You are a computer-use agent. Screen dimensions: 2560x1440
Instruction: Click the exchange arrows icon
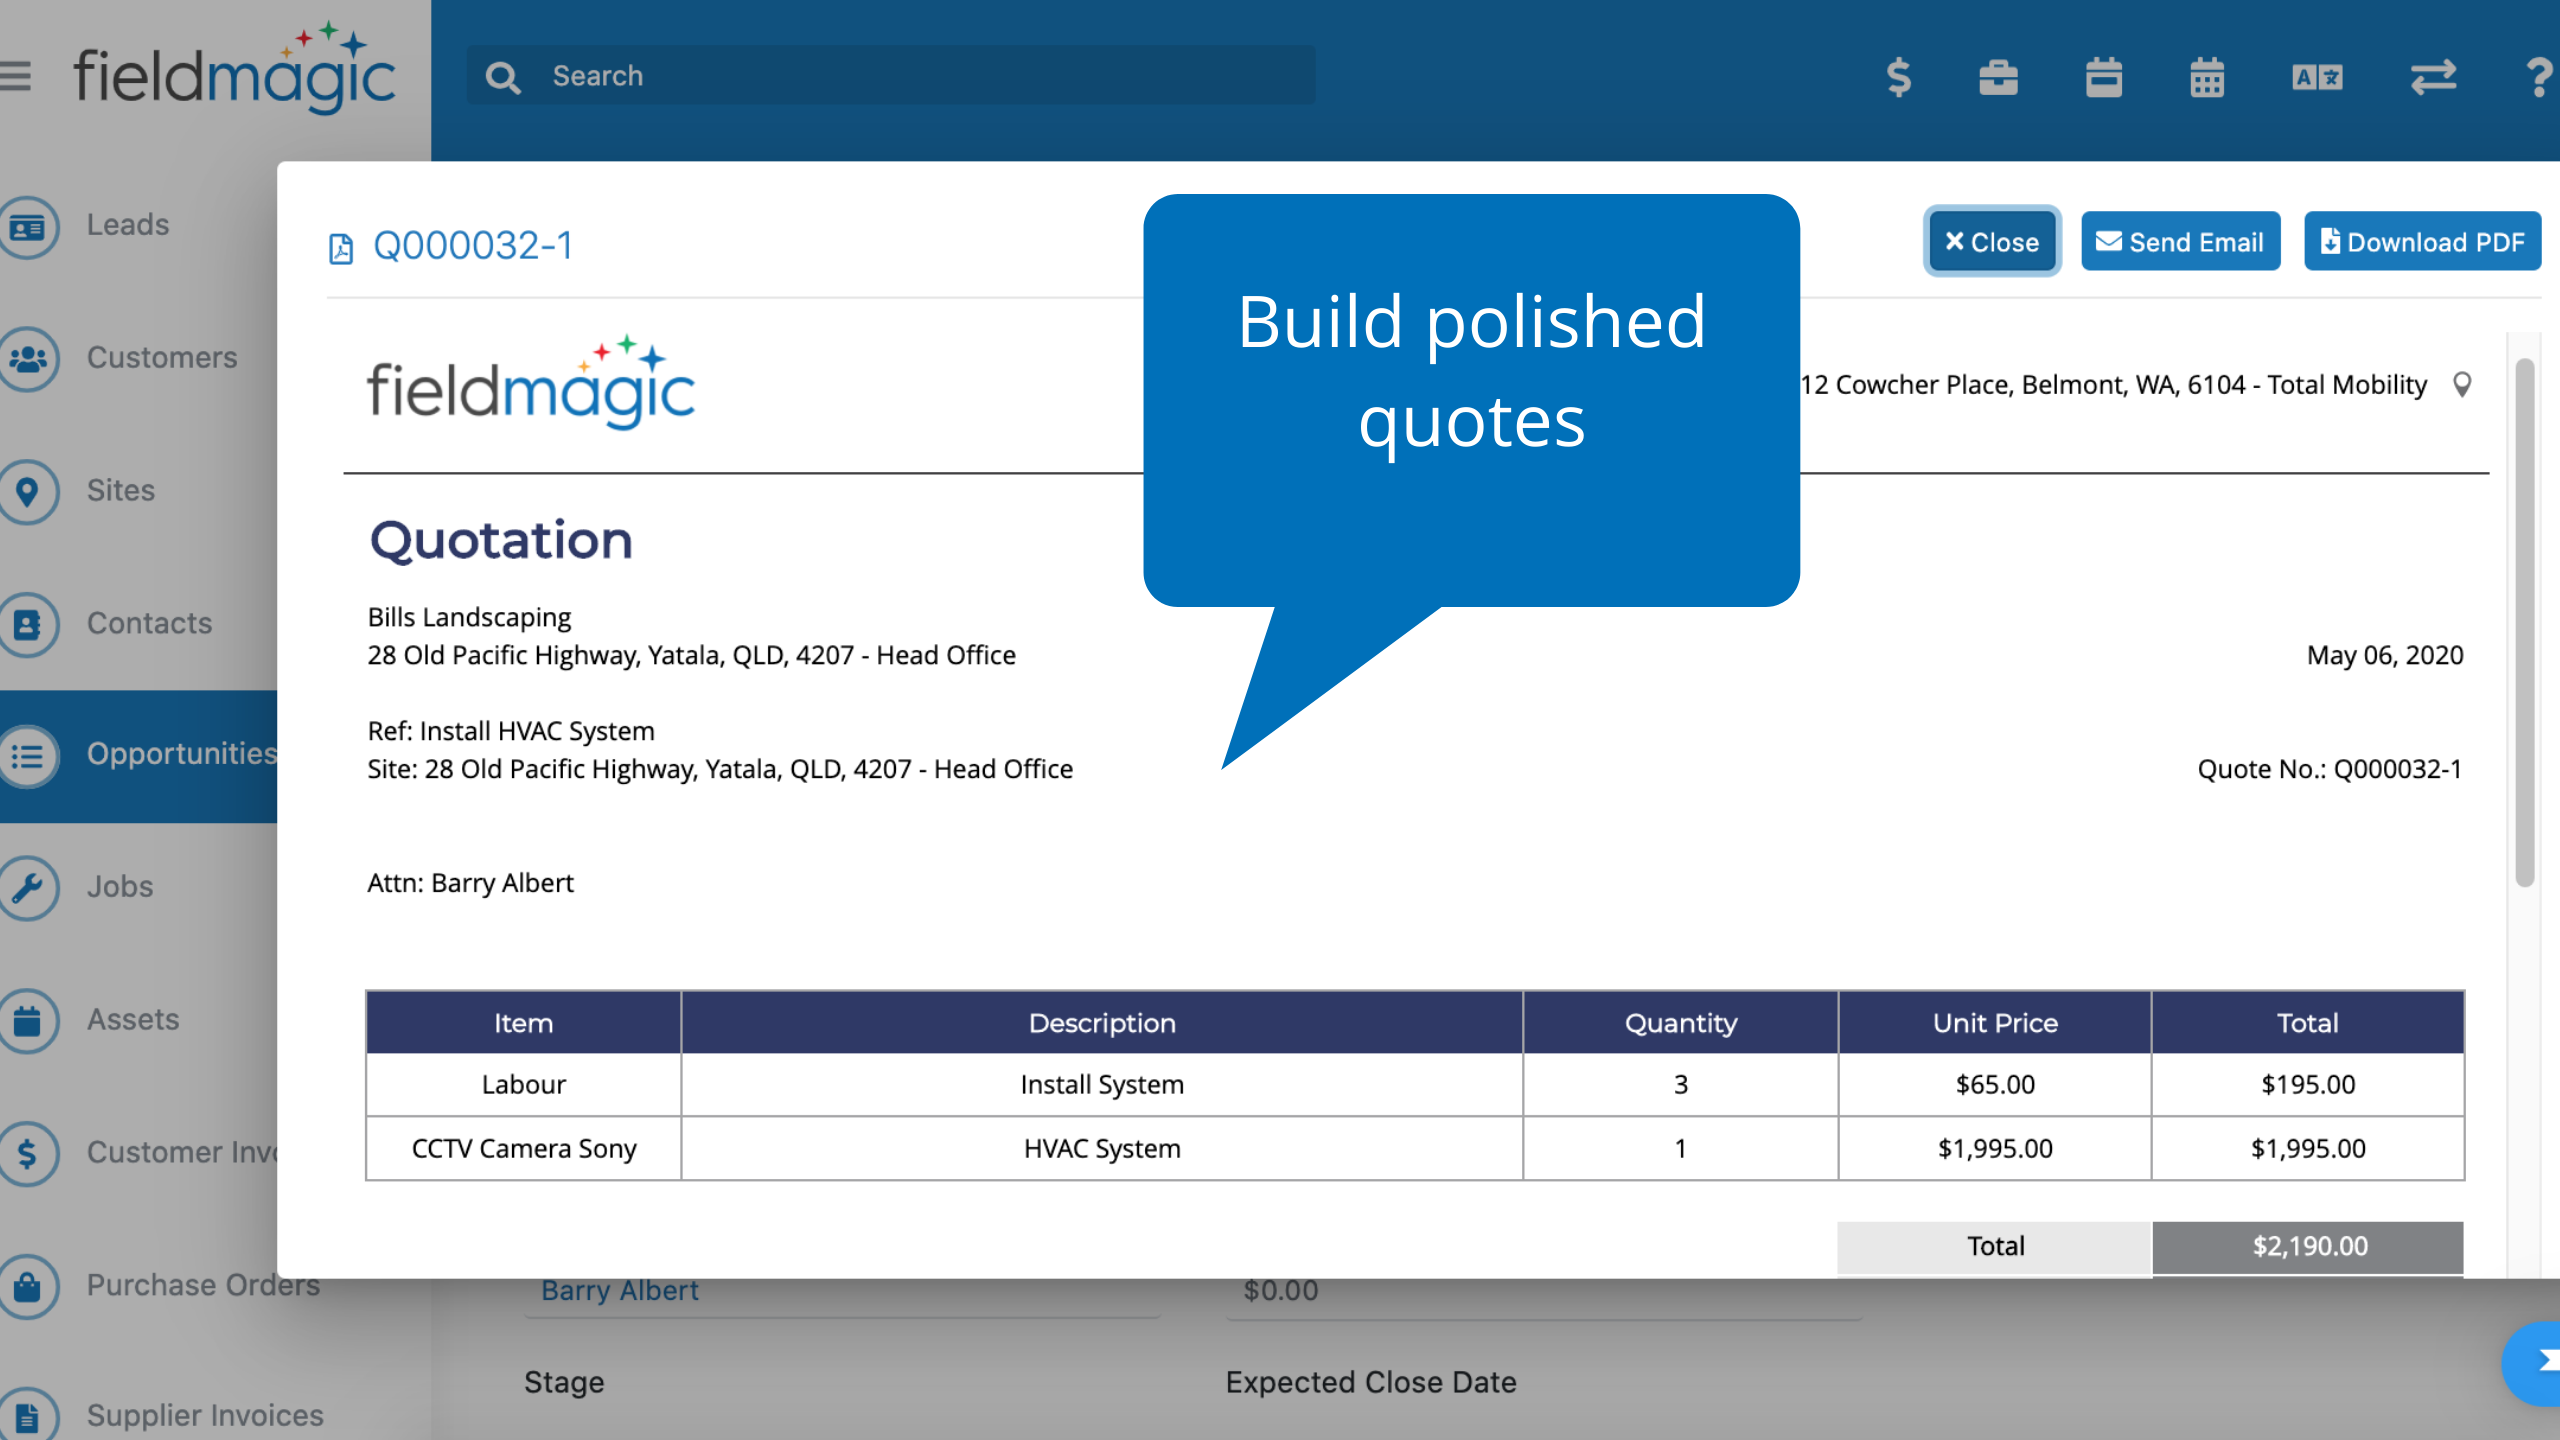click(x=2432, y=77)
